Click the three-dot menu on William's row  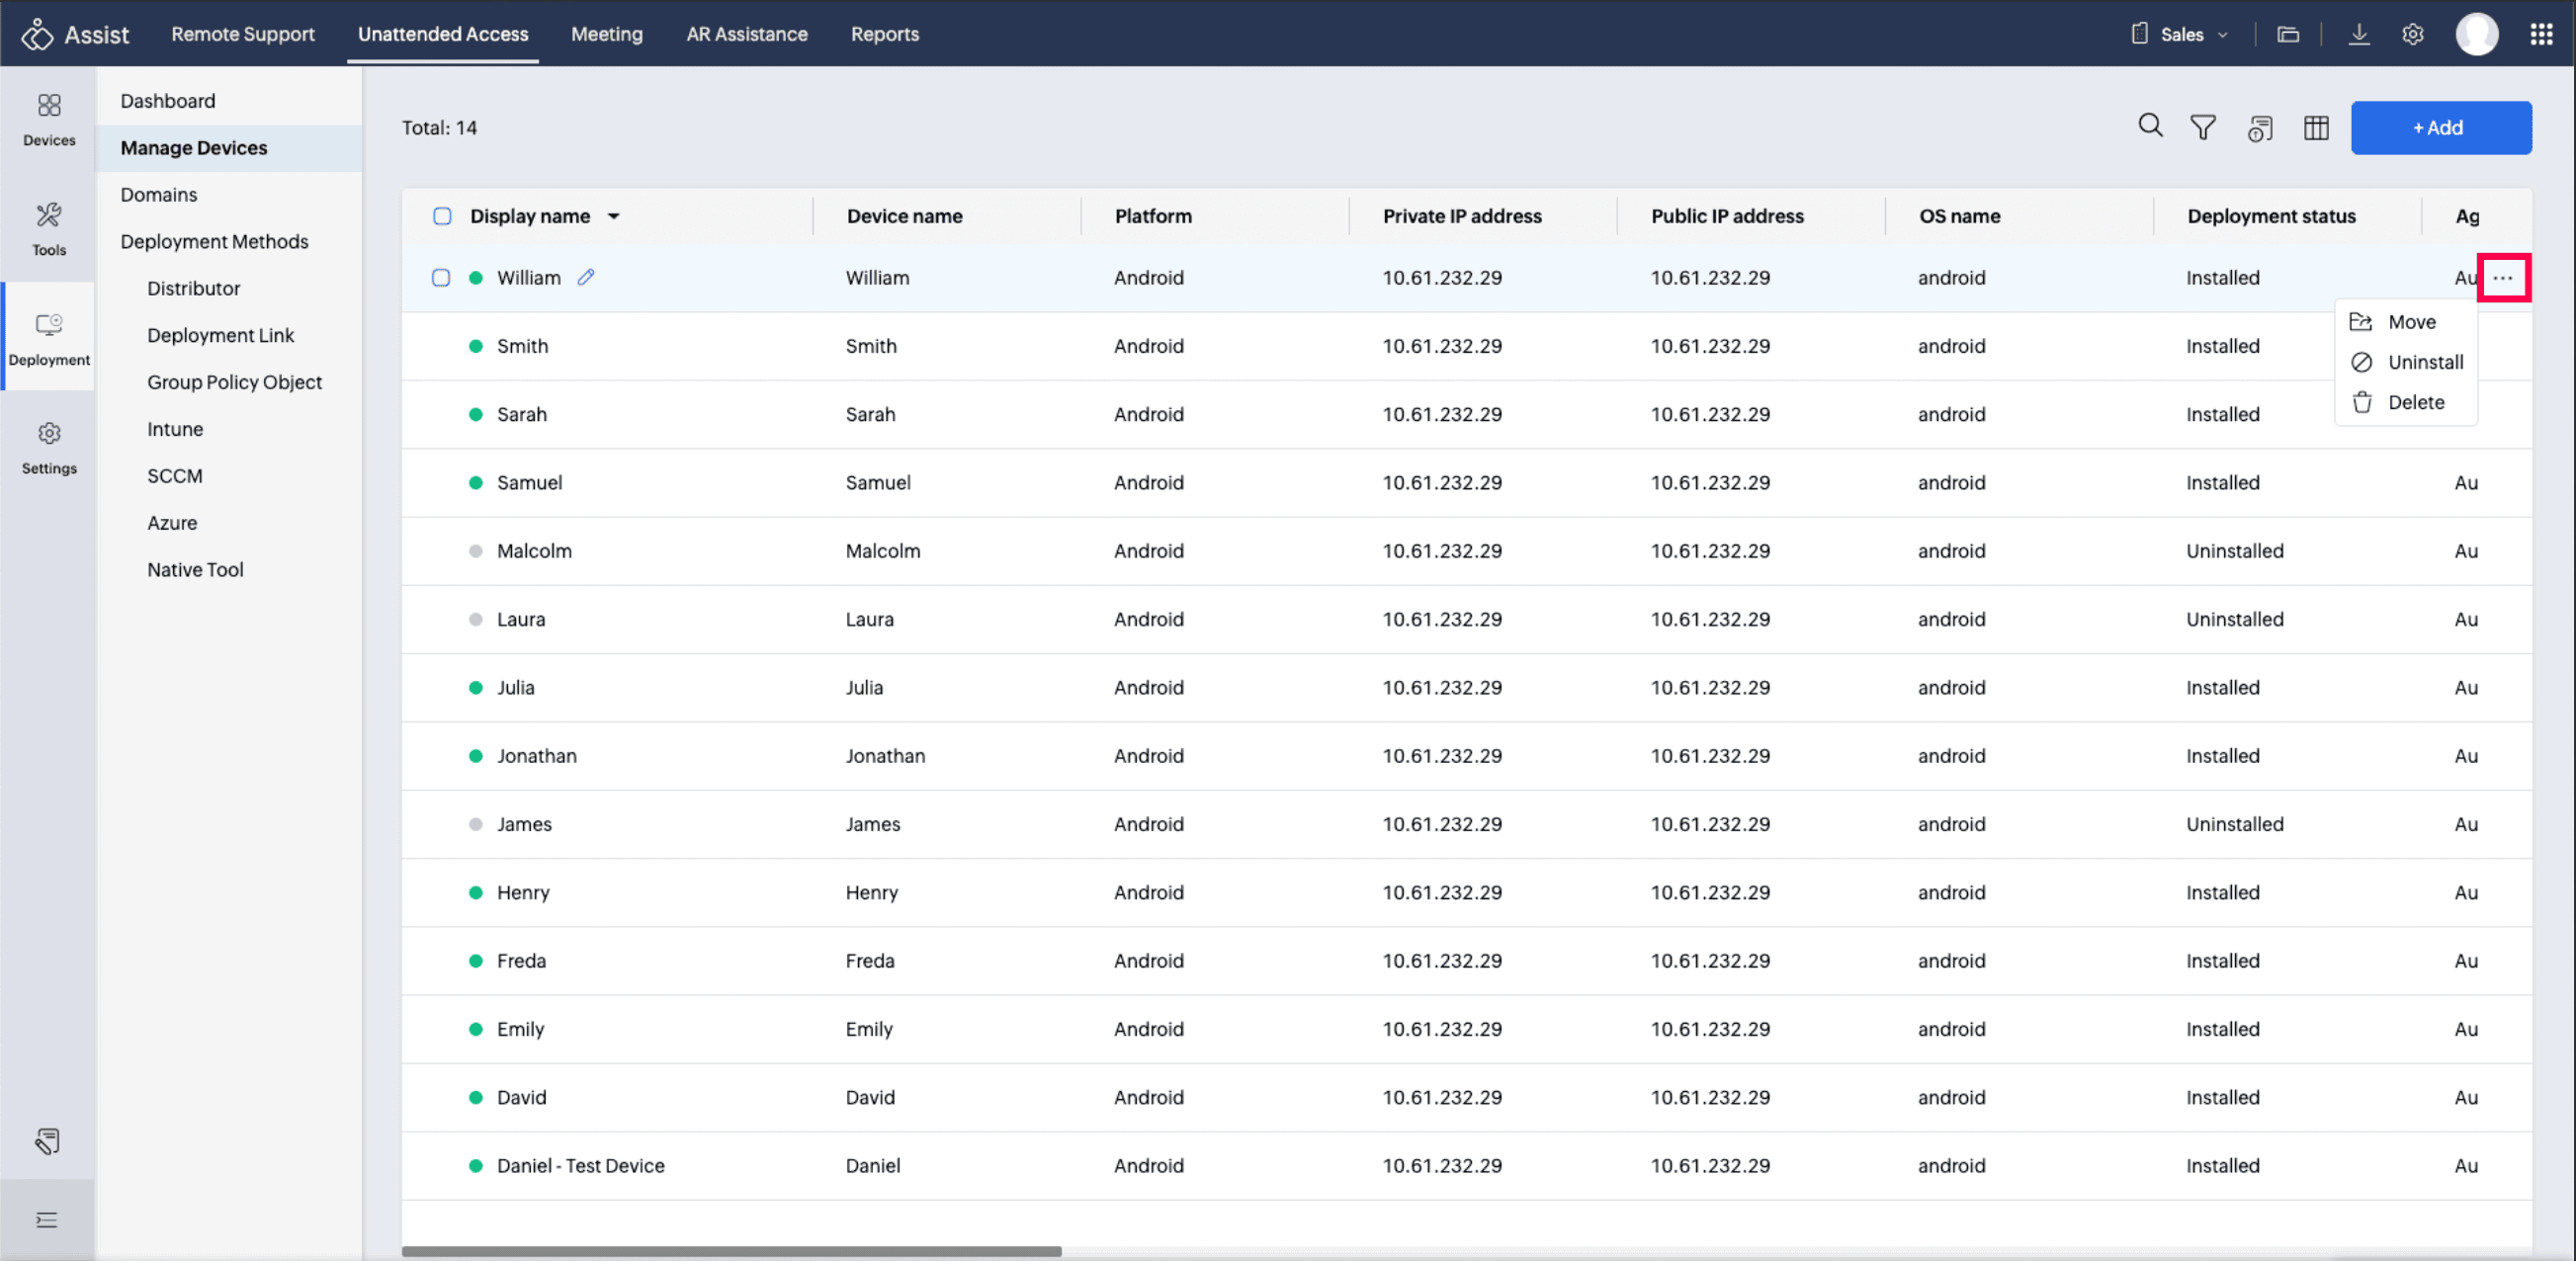click(2502, 278)
